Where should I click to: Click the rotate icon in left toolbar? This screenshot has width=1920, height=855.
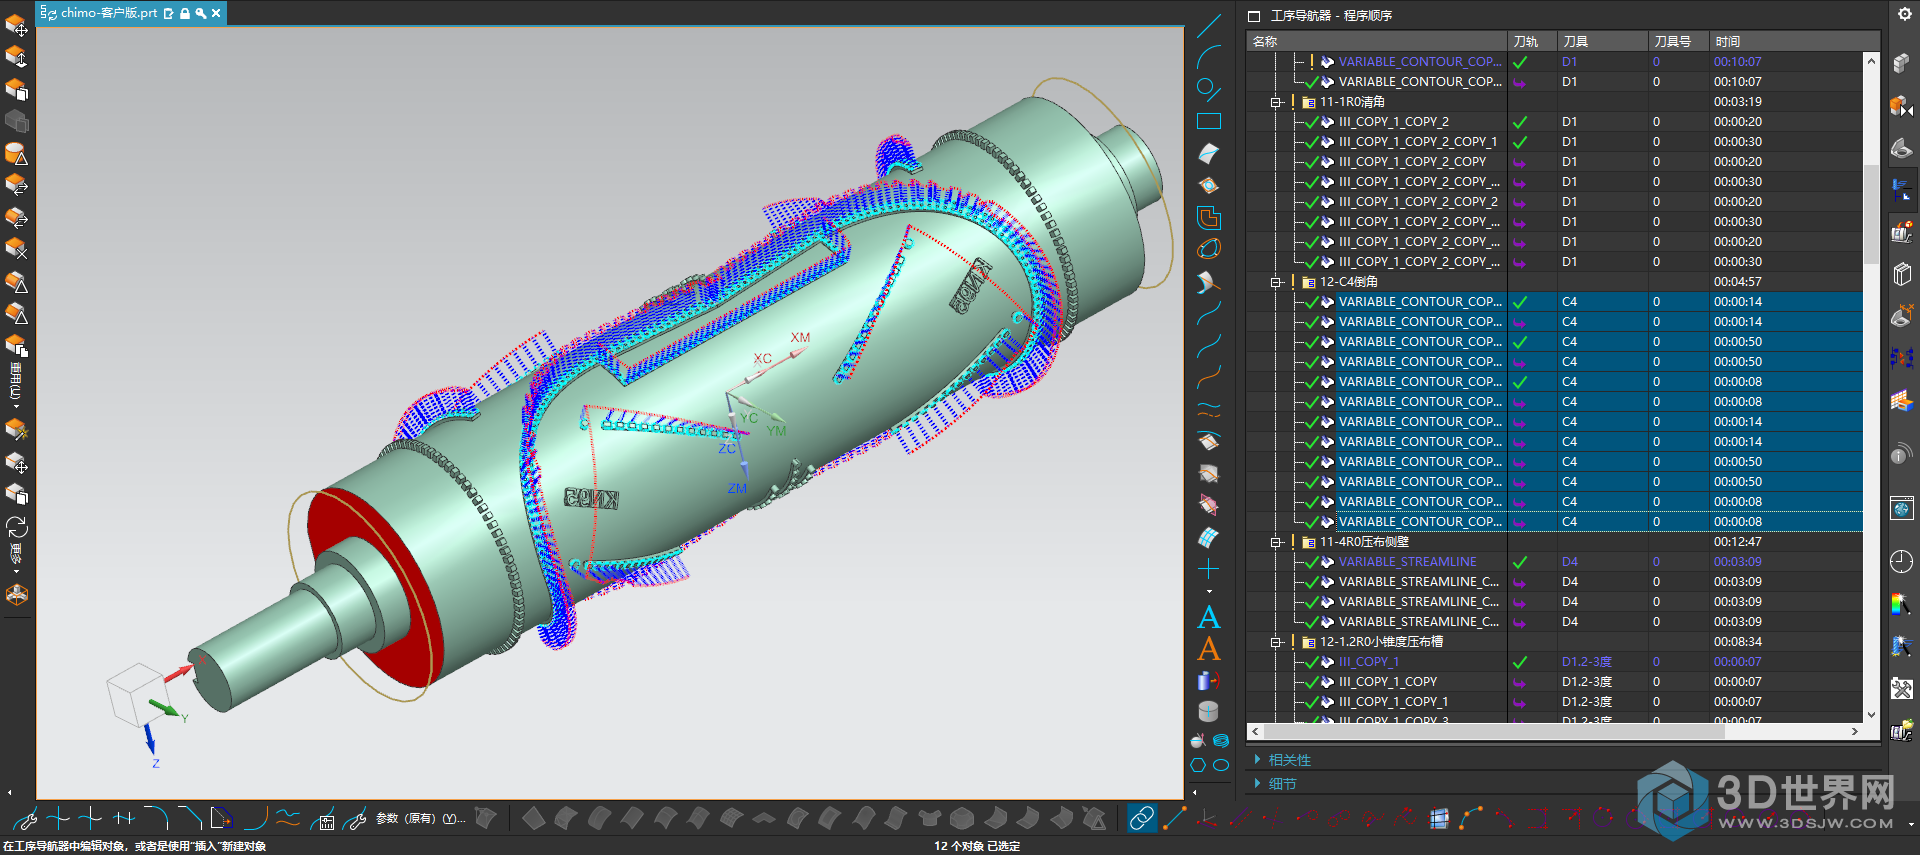point(17,527)
